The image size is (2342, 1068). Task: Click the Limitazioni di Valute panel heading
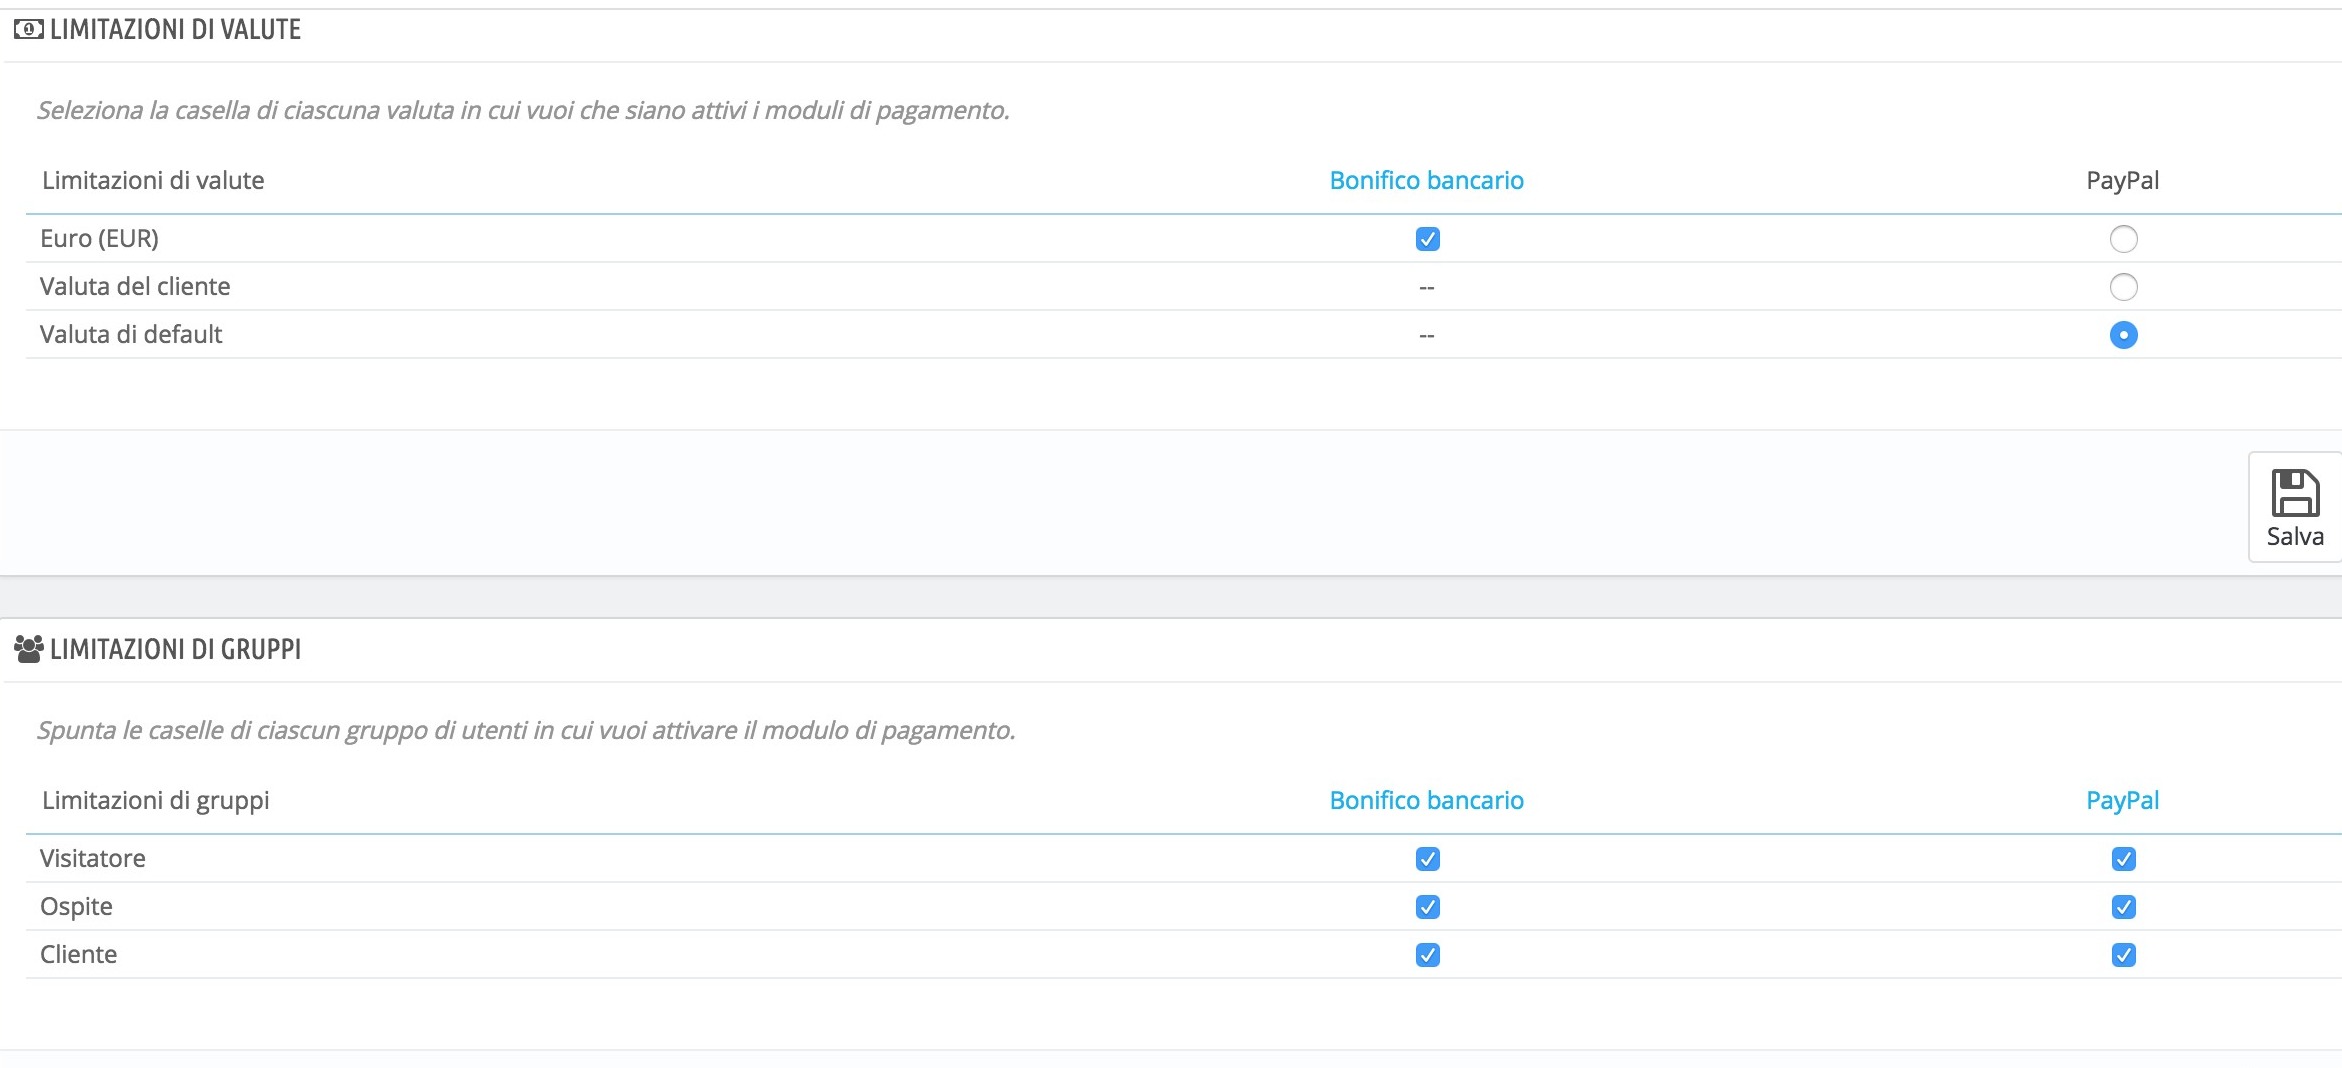(x=175, y=30)
